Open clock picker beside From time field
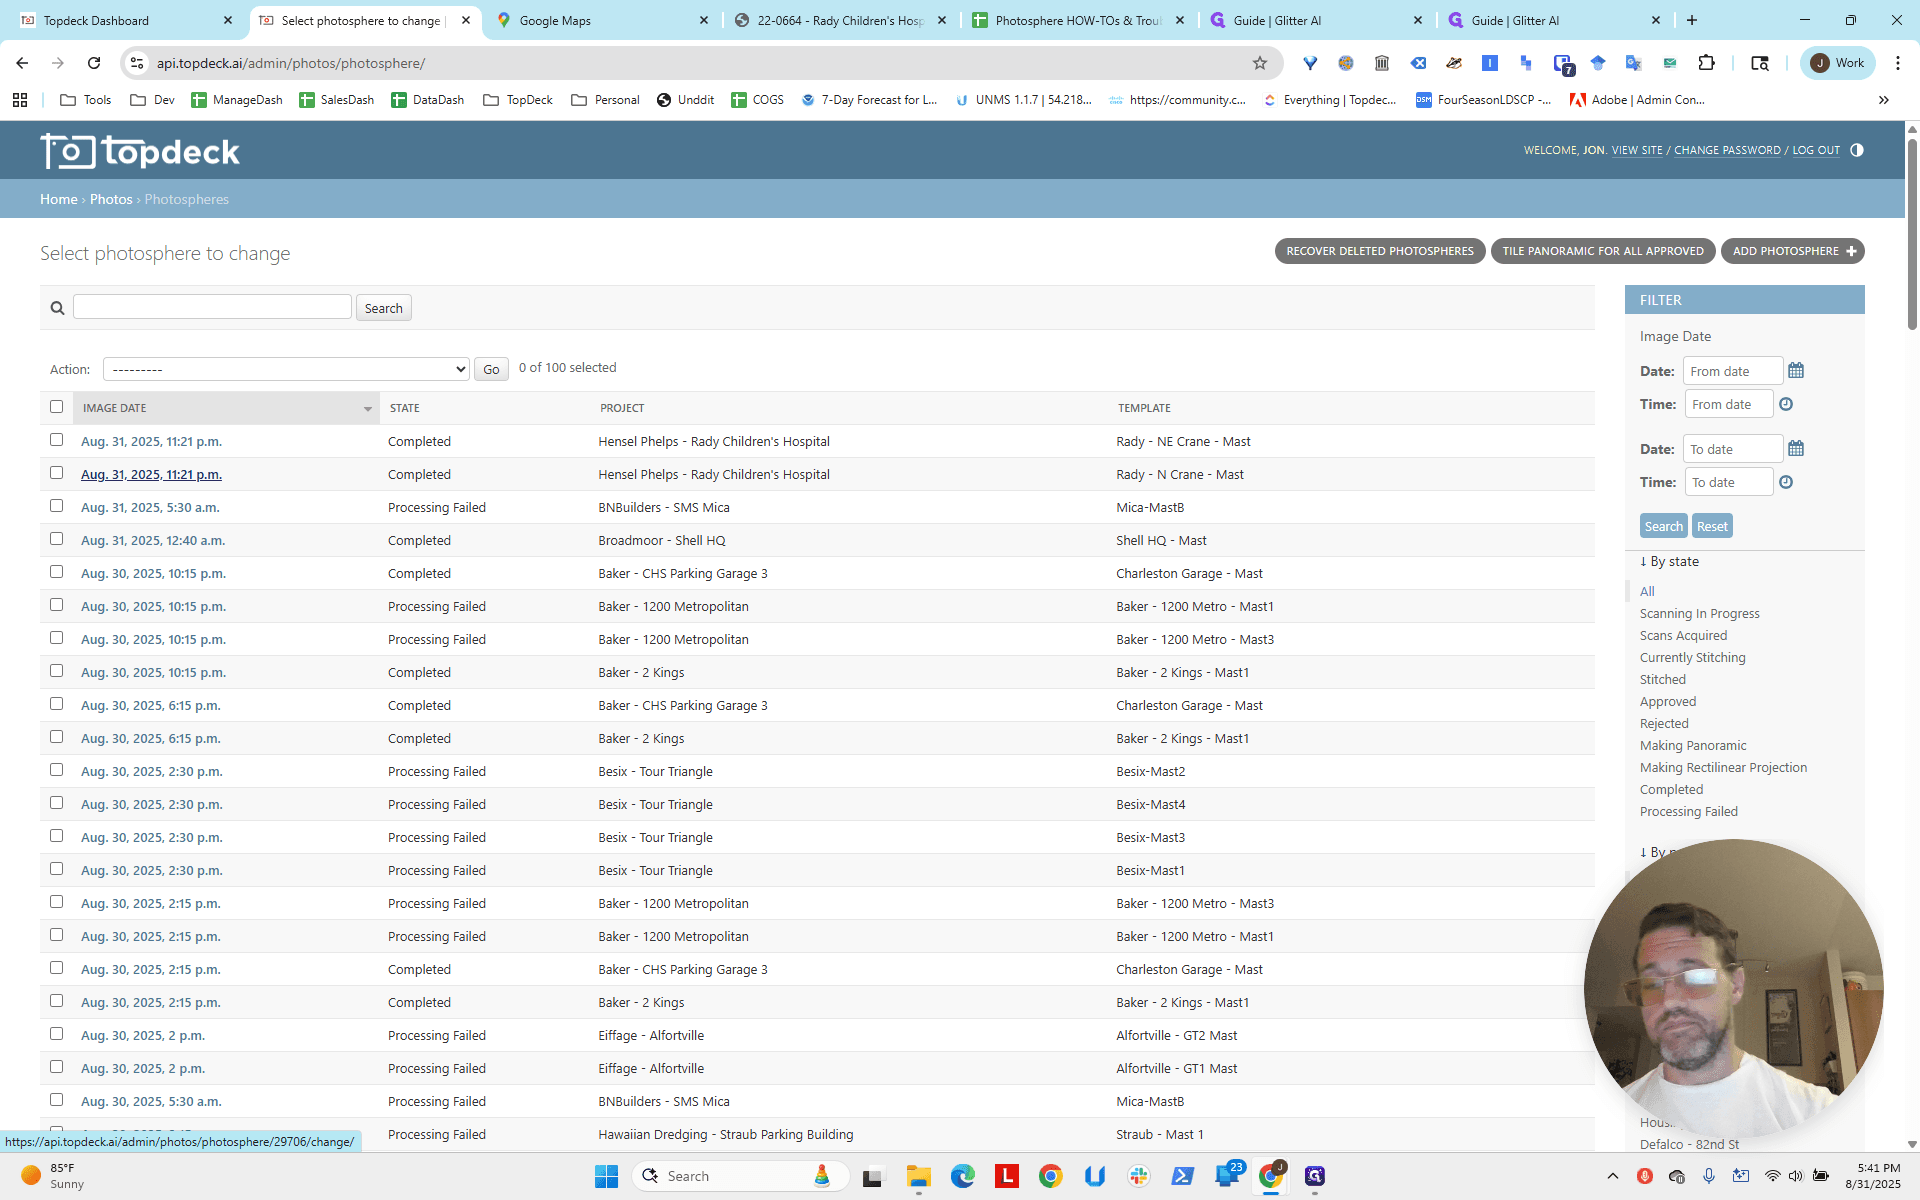1920x1200 pixels. pos(1786,404)
